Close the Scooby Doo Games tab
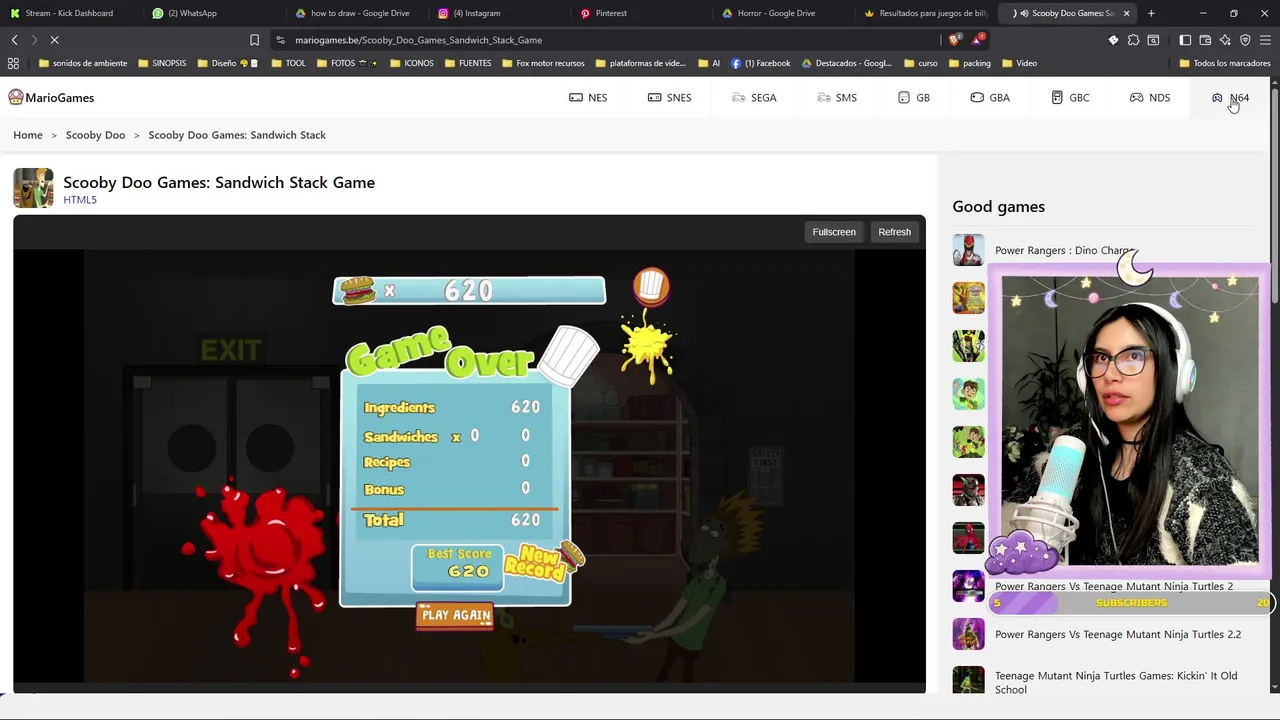The height and width of the screenshot is (720, 1280). tap(1127, 13)
